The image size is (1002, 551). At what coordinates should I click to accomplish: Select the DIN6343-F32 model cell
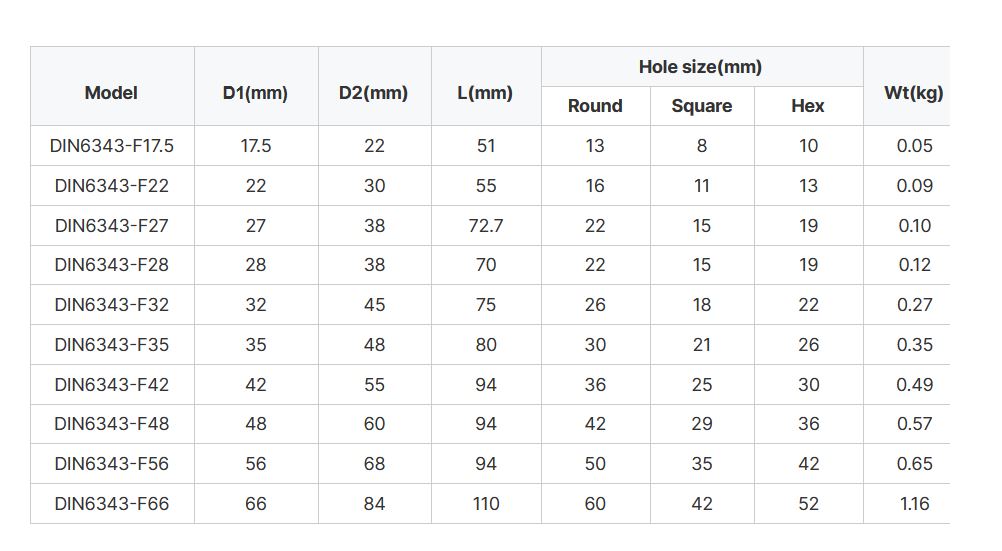click(x=112, y=305)
